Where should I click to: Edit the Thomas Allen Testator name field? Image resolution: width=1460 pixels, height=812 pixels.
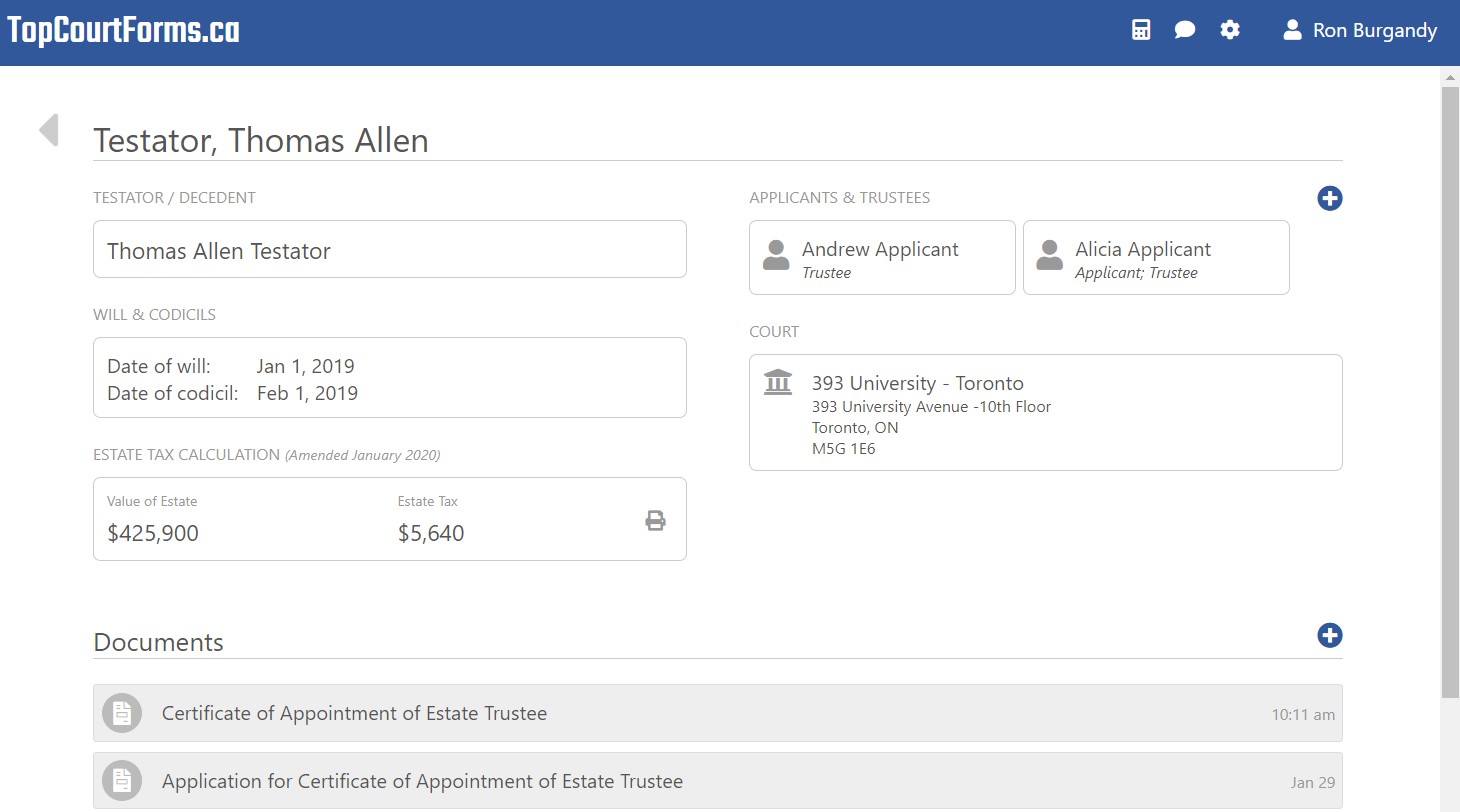[x=389, y=250]
